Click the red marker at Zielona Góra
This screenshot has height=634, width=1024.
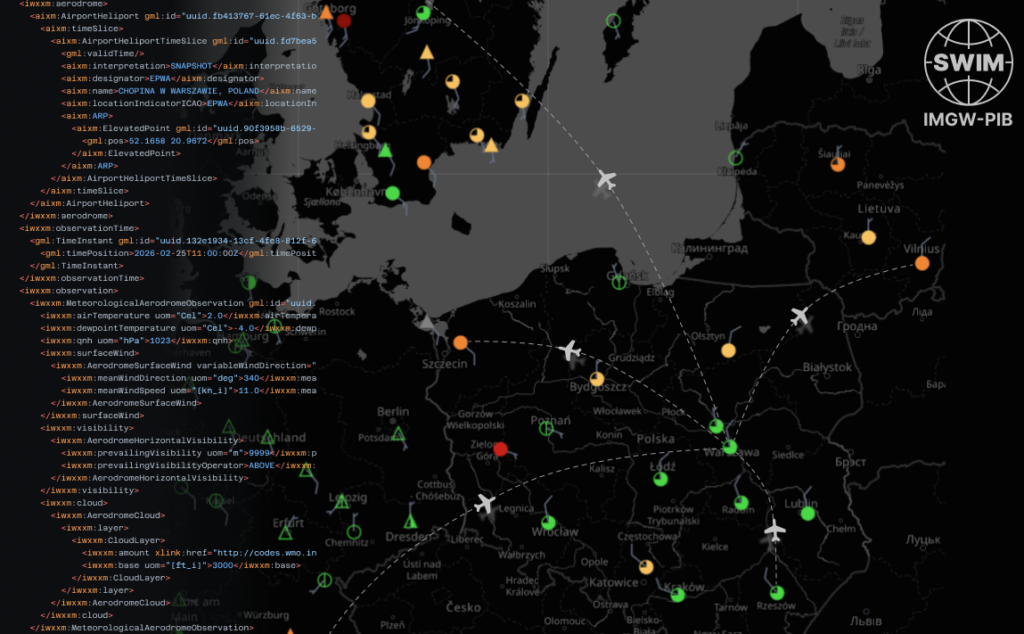coord(501,449)
